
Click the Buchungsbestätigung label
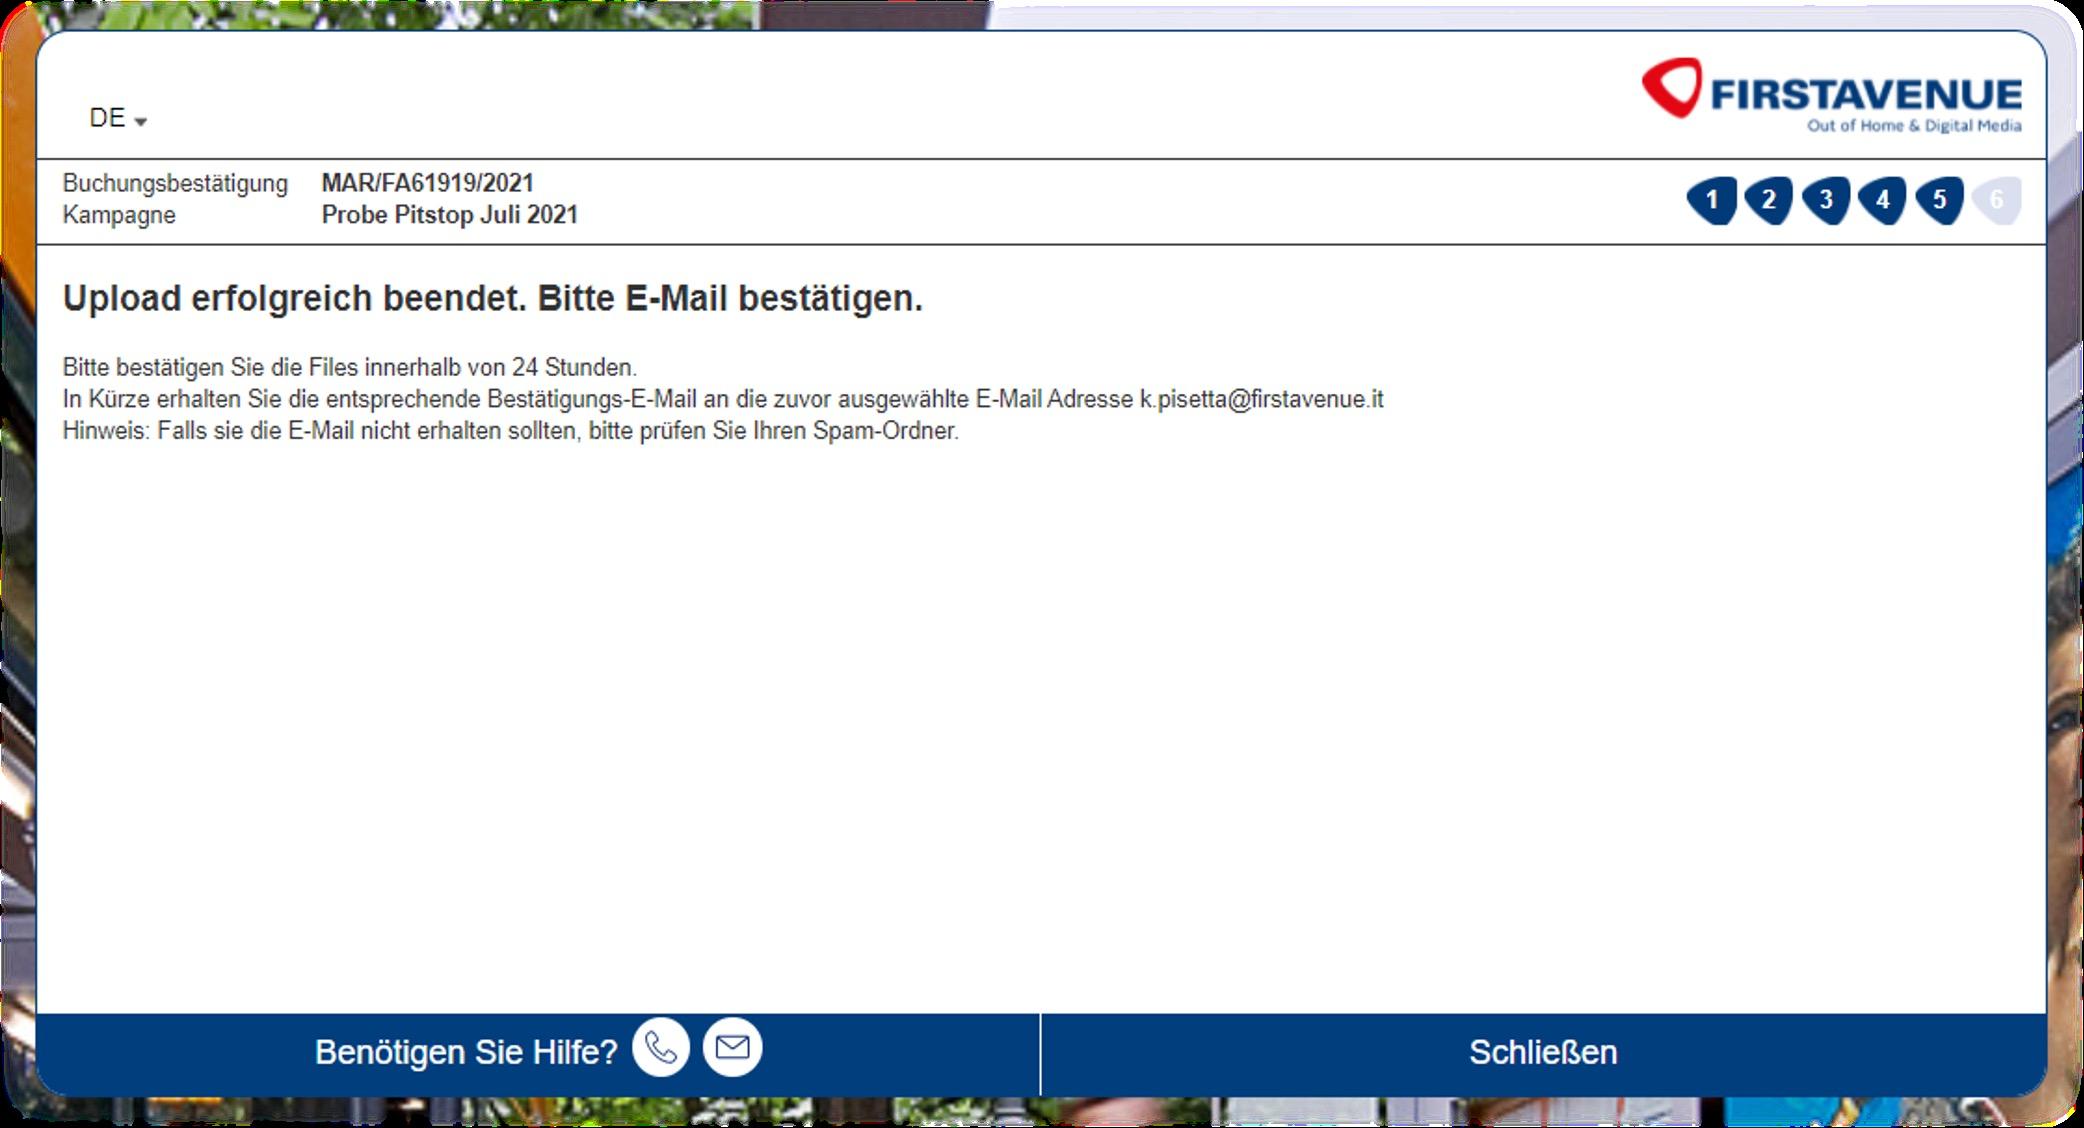coord(175,183)
